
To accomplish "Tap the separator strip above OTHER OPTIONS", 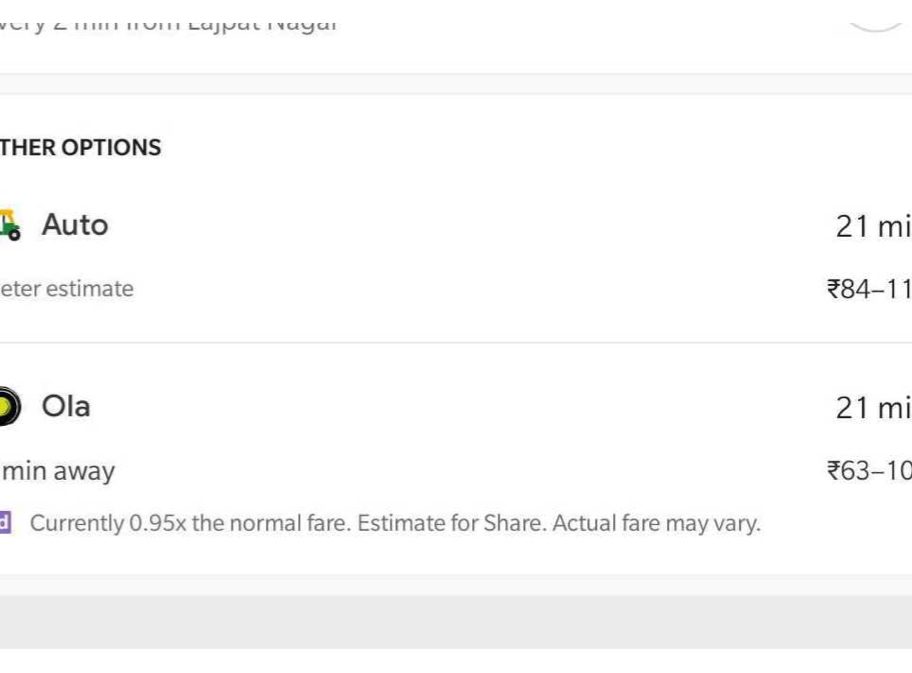I will pos(456,84).
